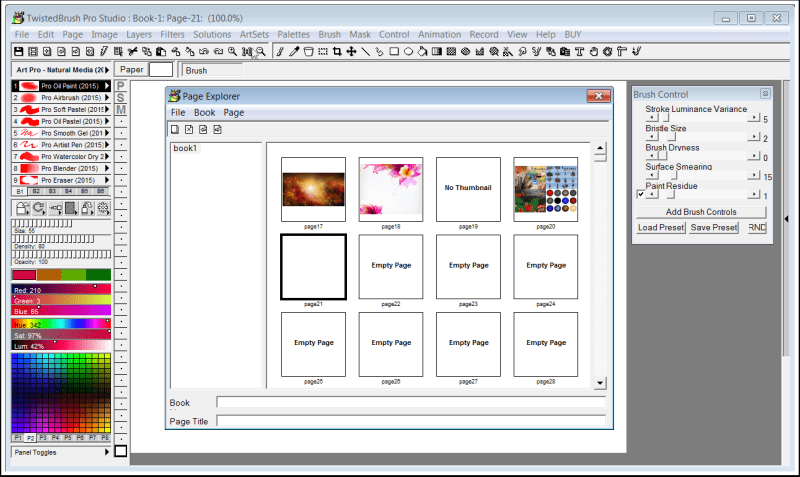Select the Rectangle shape tool

(x=394, y=52)
